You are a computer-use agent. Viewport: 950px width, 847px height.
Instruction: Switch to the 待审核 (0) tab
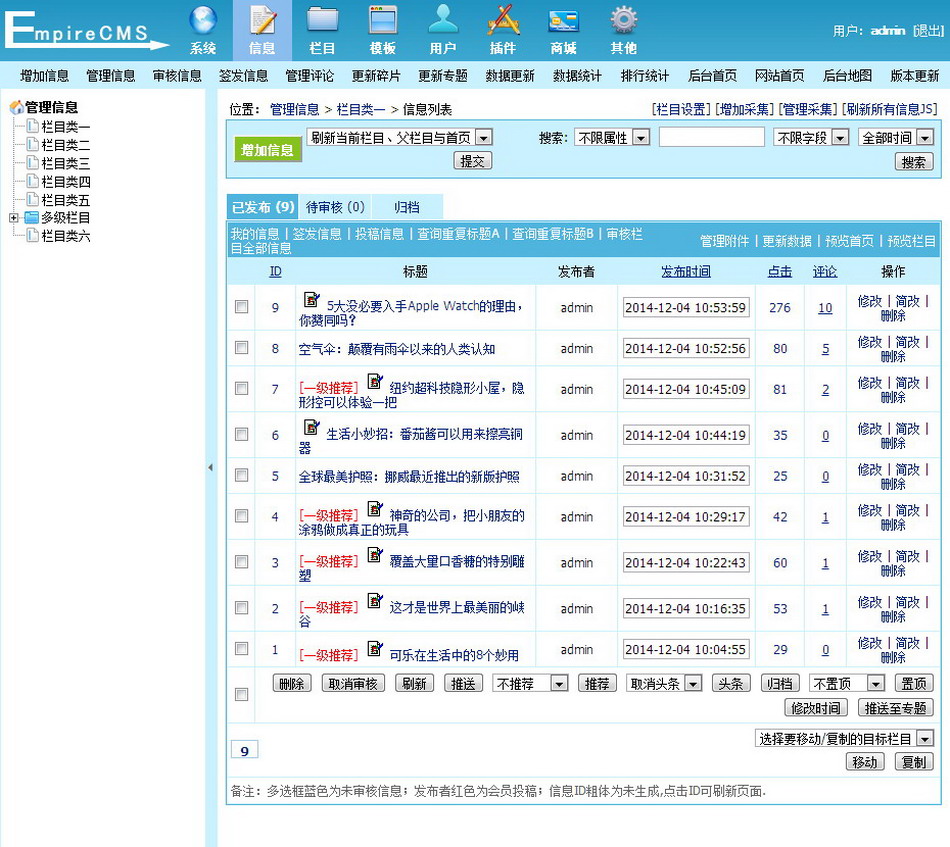(334, 207)
